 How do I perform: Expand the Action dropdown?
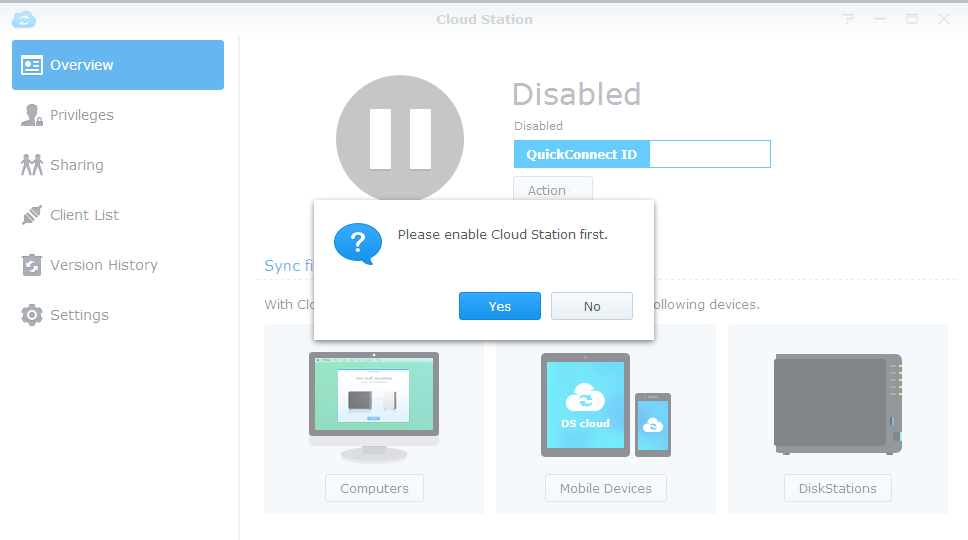(x=553, y=190)
